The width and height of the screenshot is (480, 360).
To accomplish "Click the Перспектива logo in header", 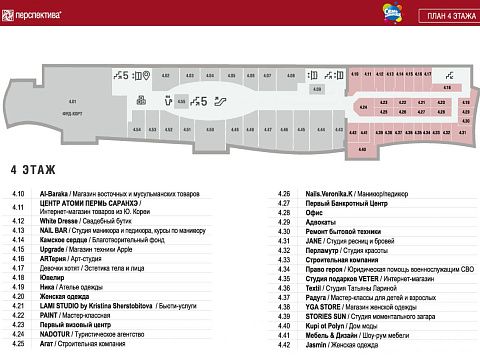I will point(31,15).
